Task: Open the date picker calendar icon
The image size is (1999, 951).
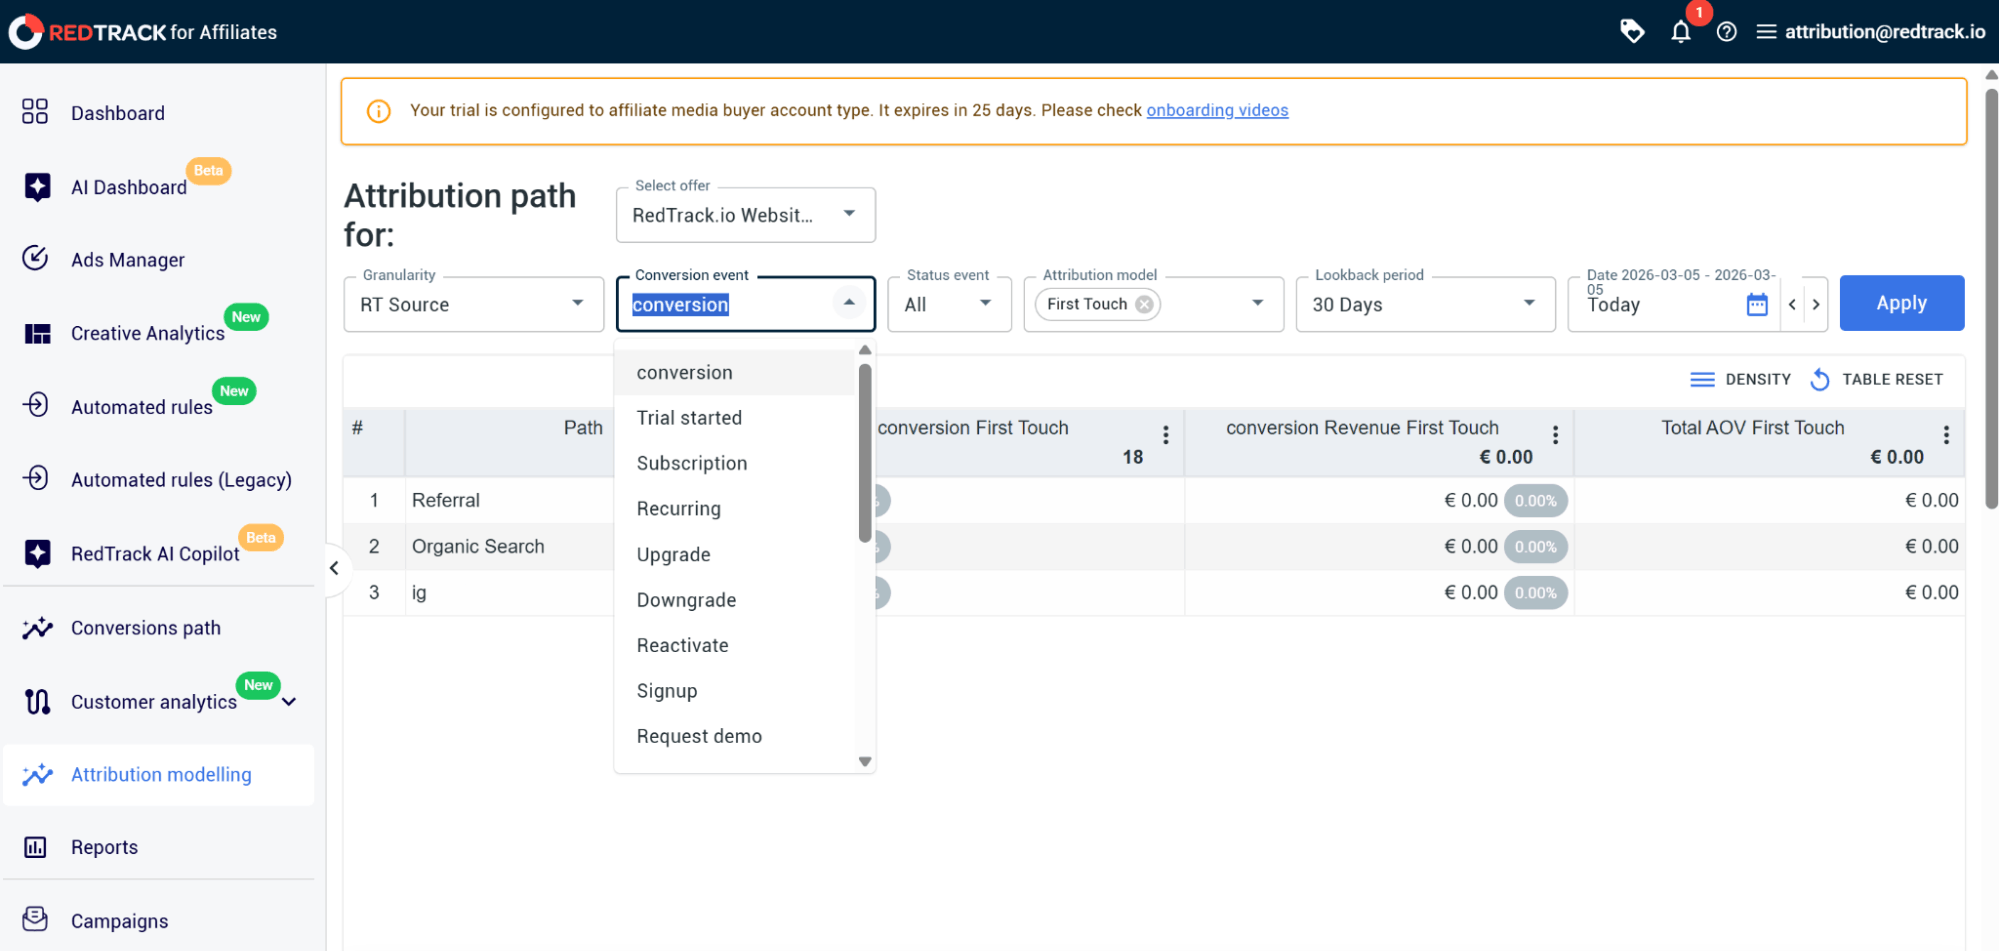Action: (x=1757, y=304)
